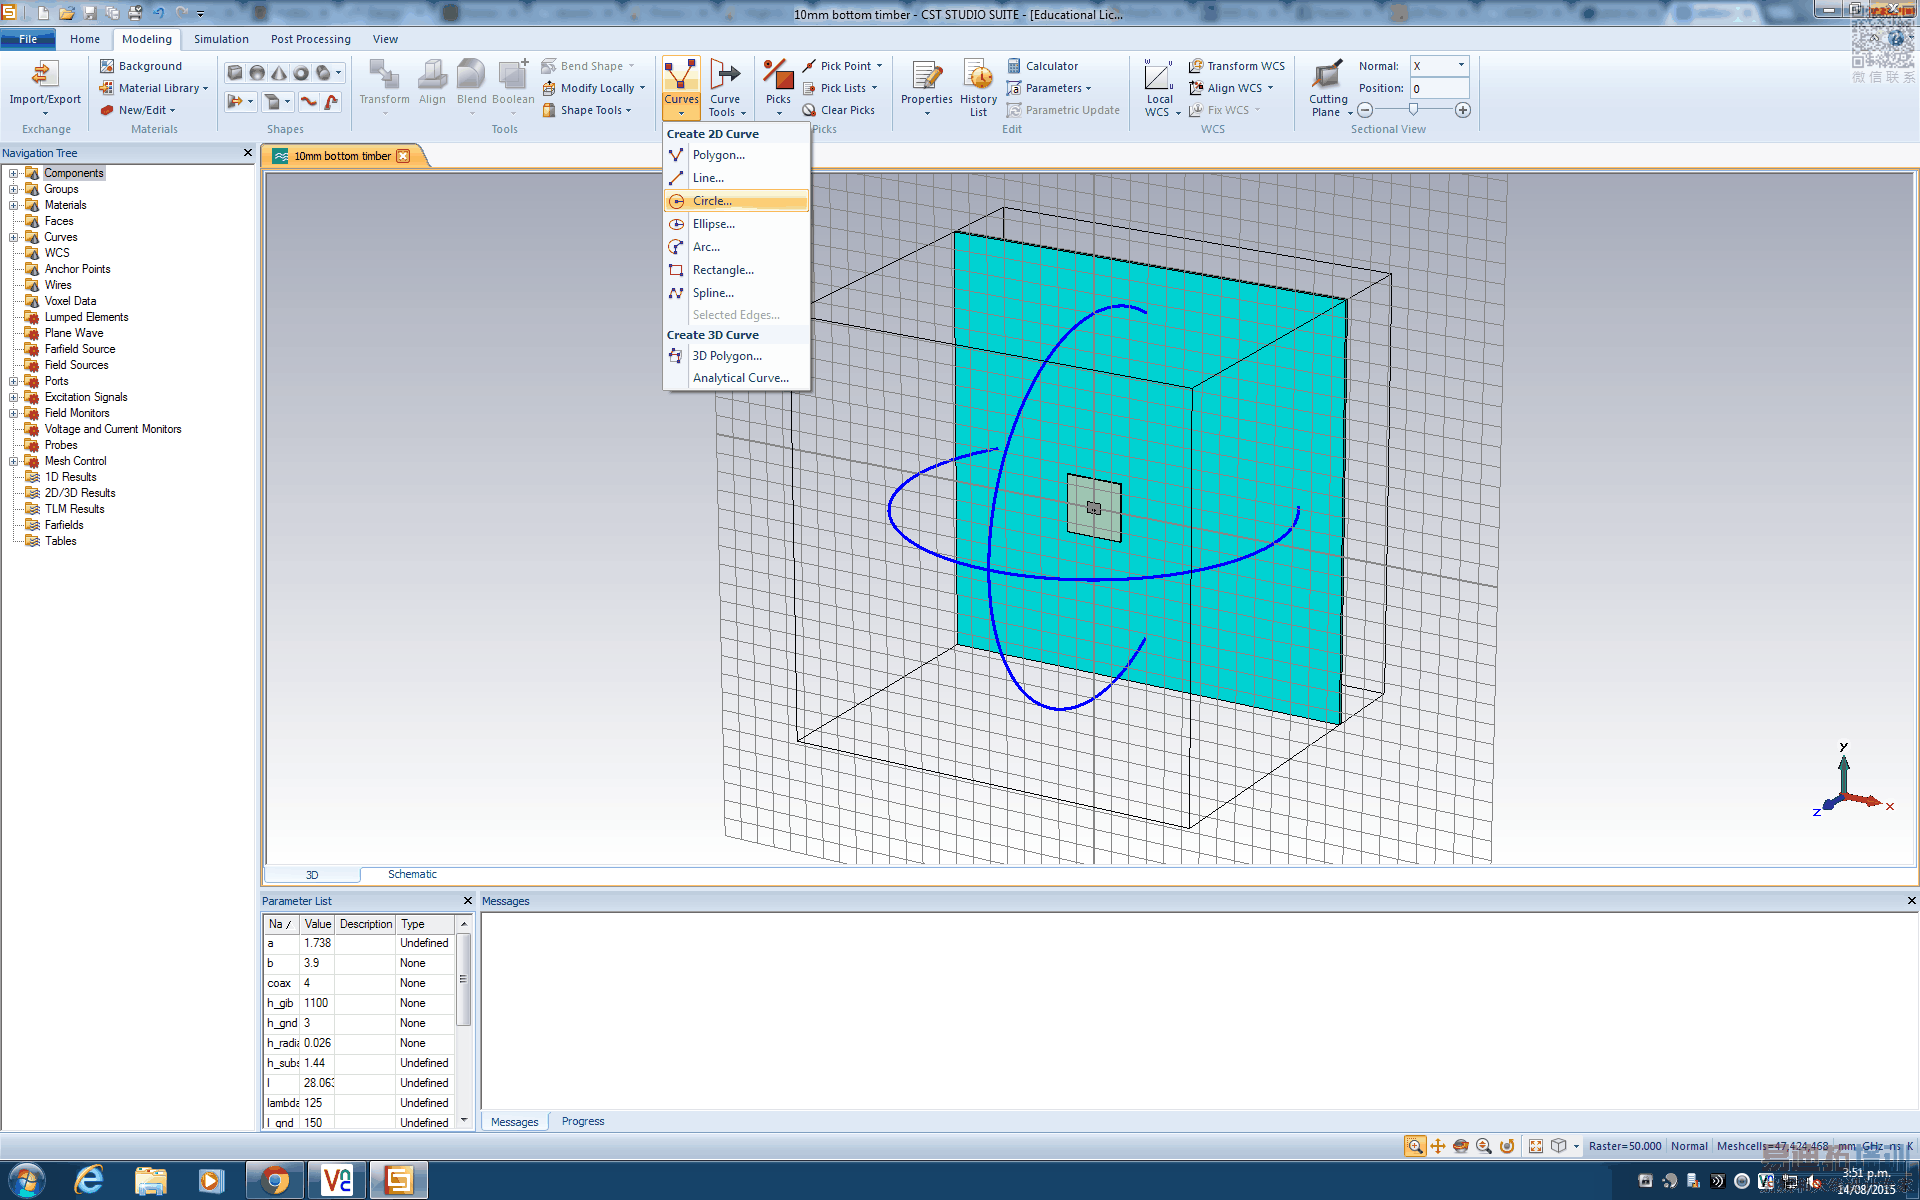The width and height of the screenshot is (1920, 1200).
Task: Open VNC viewer from the taskbar
Action: (x=337, y=1181)
